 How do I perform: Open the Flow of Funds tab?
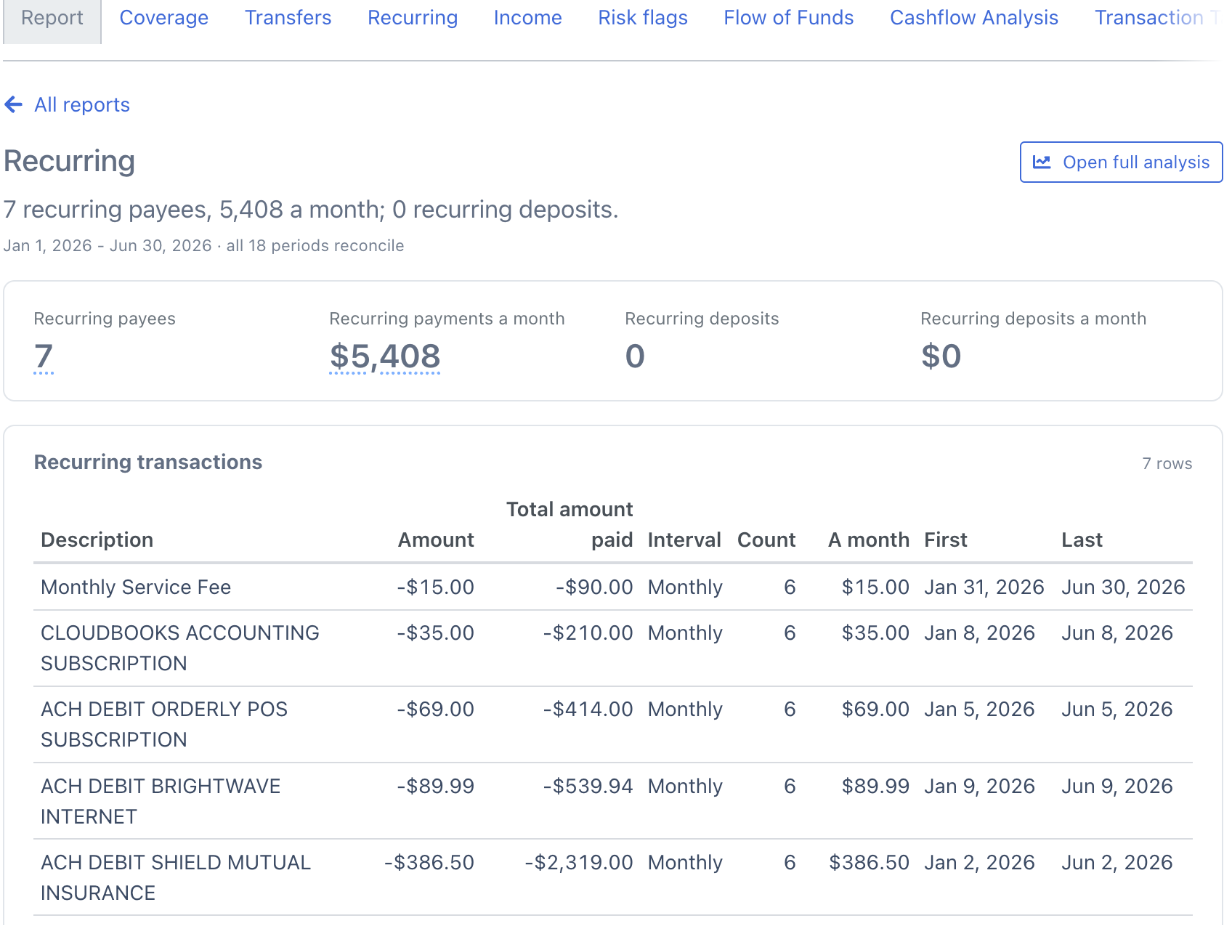(x=789, y=18)
